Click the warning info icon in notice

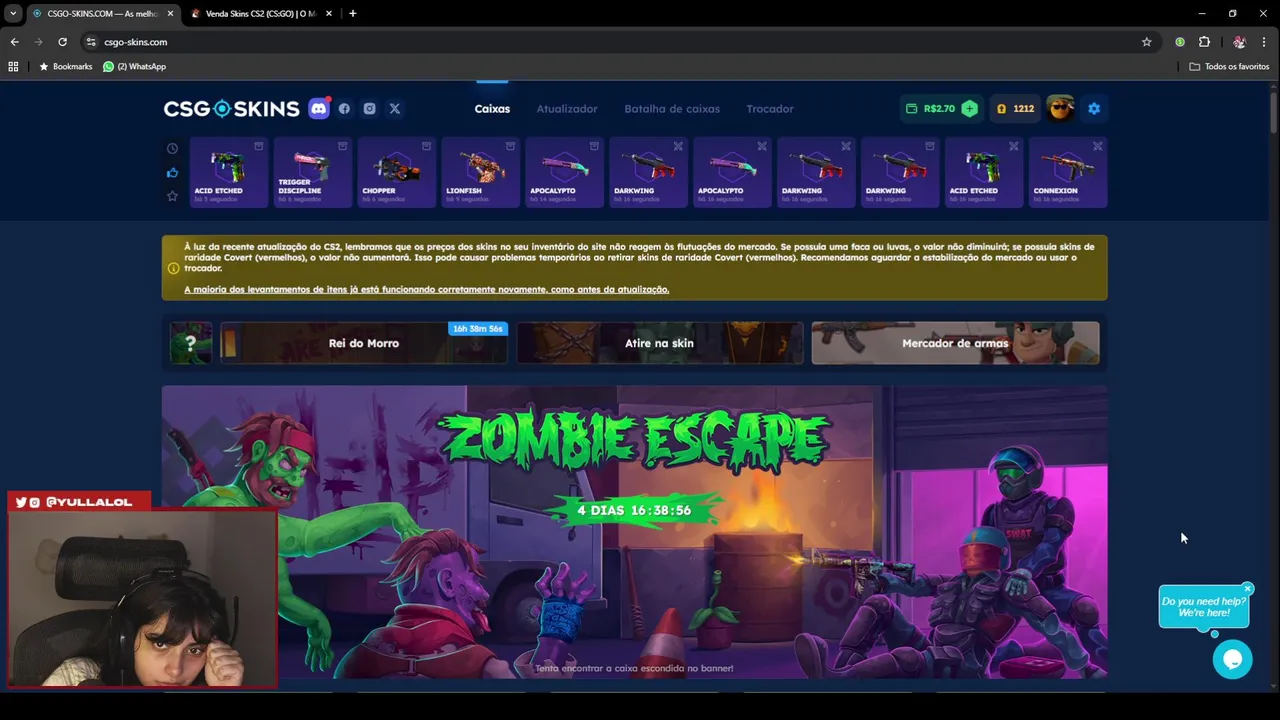click(173, 268)
